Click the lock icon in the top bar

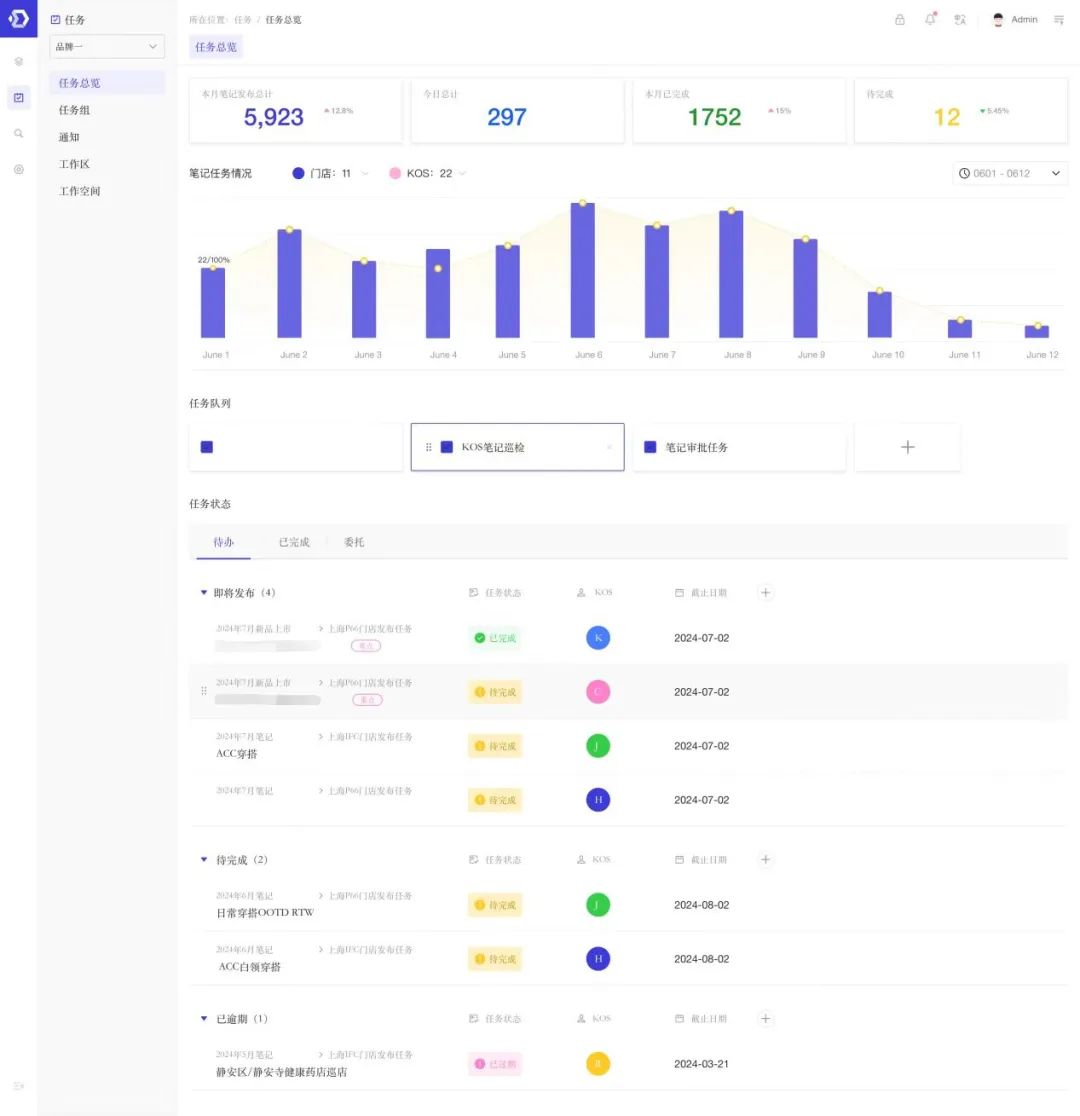pyautogui.click(x=899, y=20)
